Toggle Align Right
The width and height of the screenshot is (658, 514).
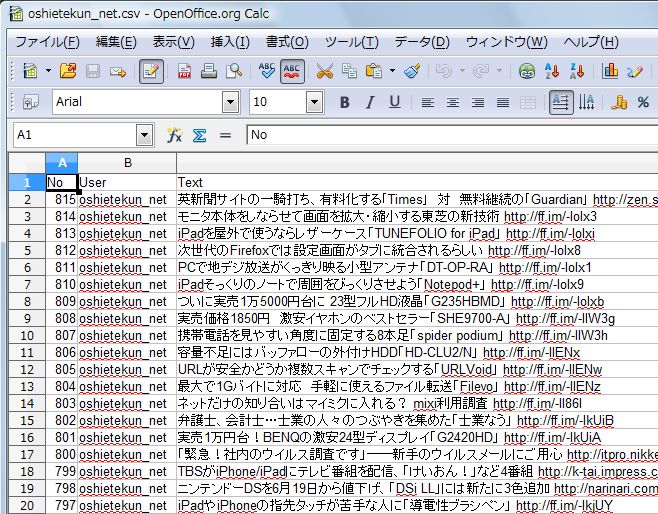click(x=478, y=102)
